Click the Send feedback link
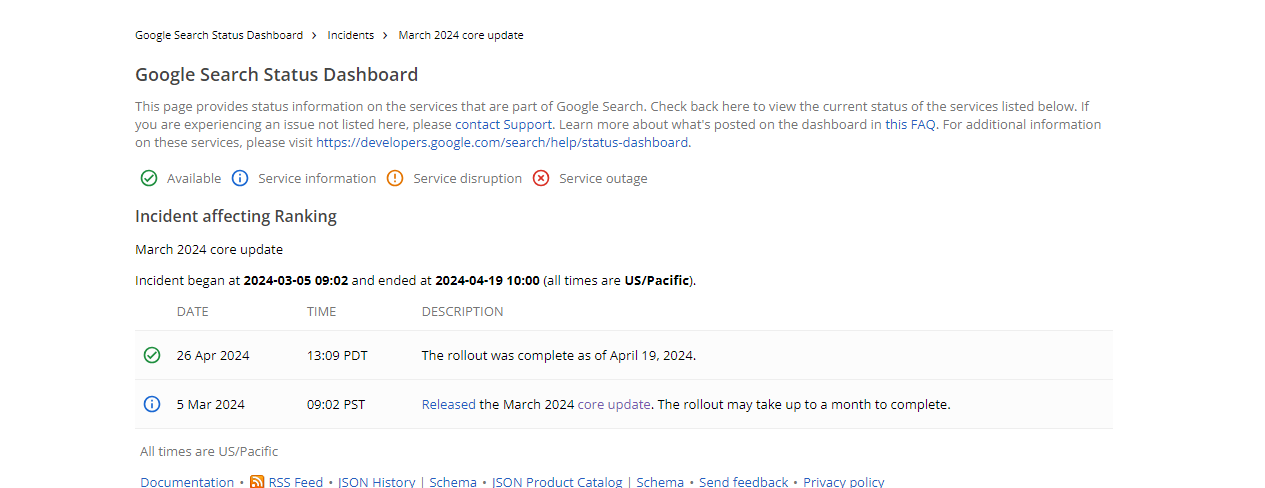 tap(743, 482)
